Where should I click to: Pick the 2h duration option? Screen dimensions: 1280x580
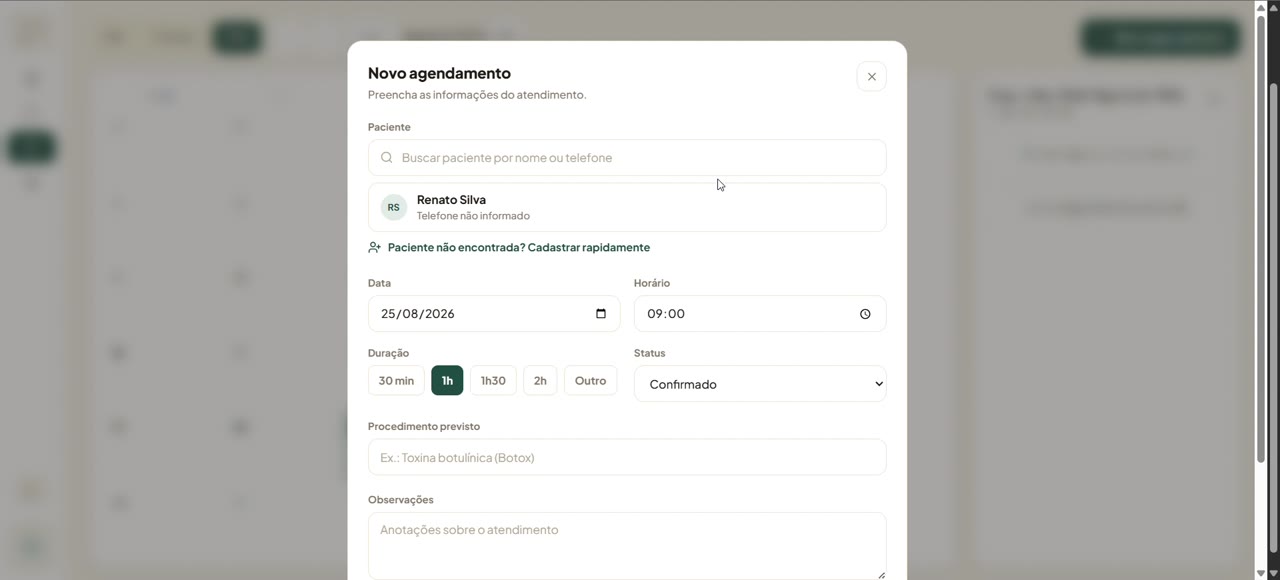click(540, 381)
